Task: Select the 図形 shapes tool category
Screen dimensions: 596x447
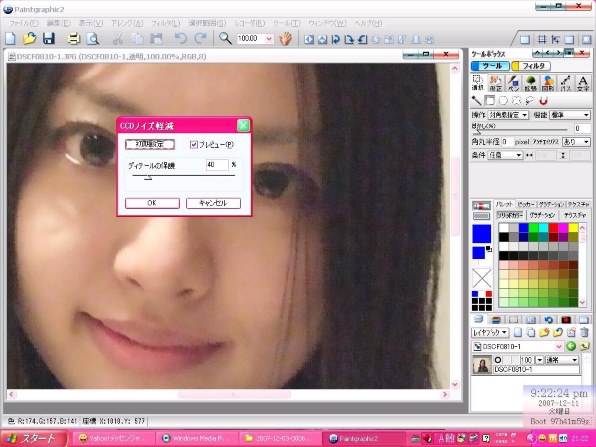Action: (x=548, y=83)
